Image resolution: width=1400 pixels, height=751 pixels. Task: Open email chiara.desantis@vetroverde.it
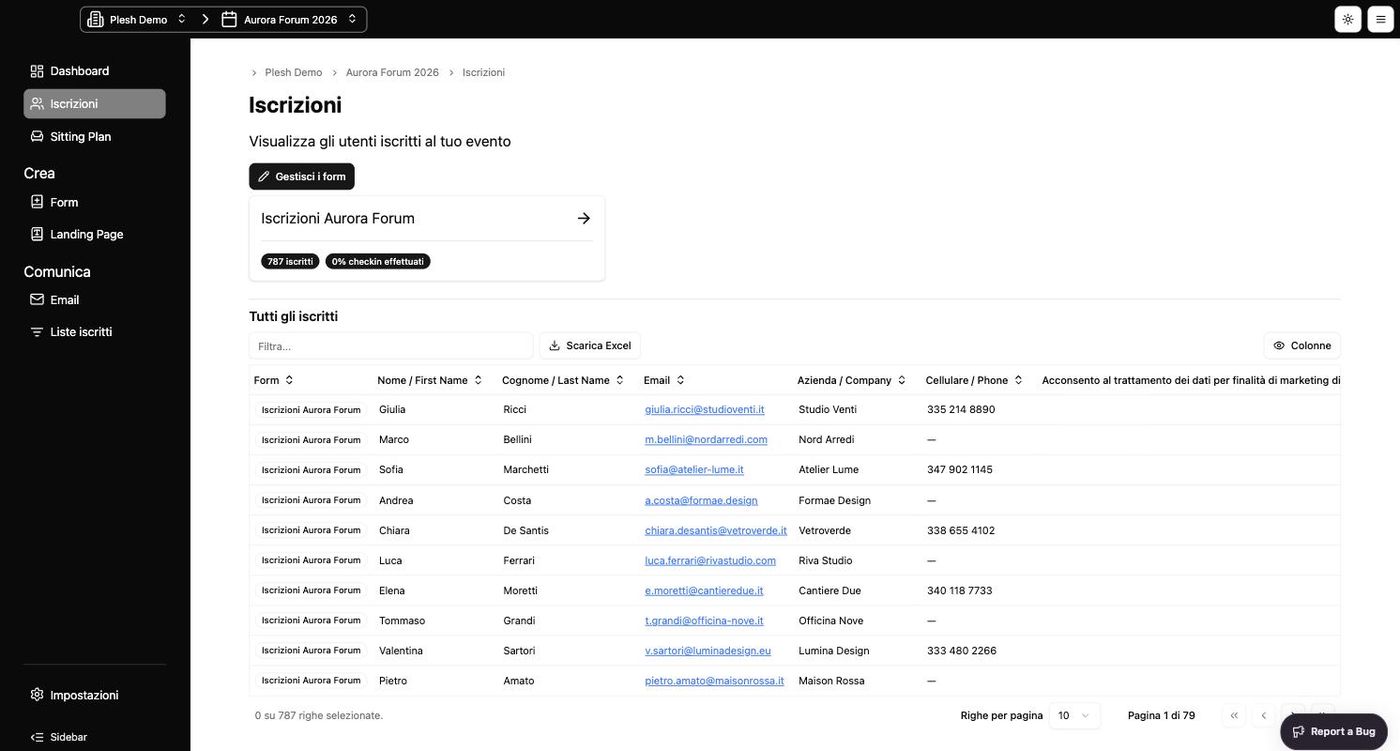click(716, 530)
